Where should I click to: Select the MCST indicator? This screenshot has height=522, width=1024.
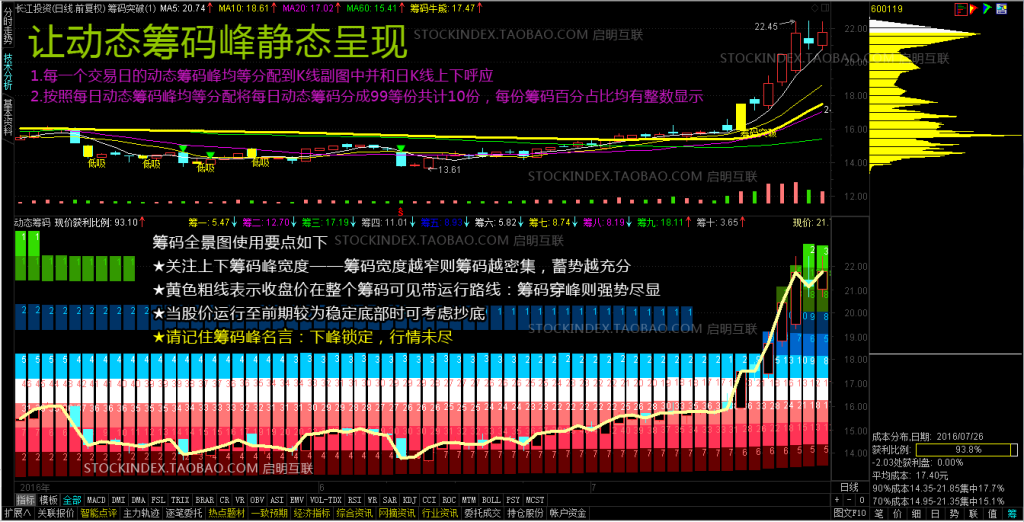point(535,500)
